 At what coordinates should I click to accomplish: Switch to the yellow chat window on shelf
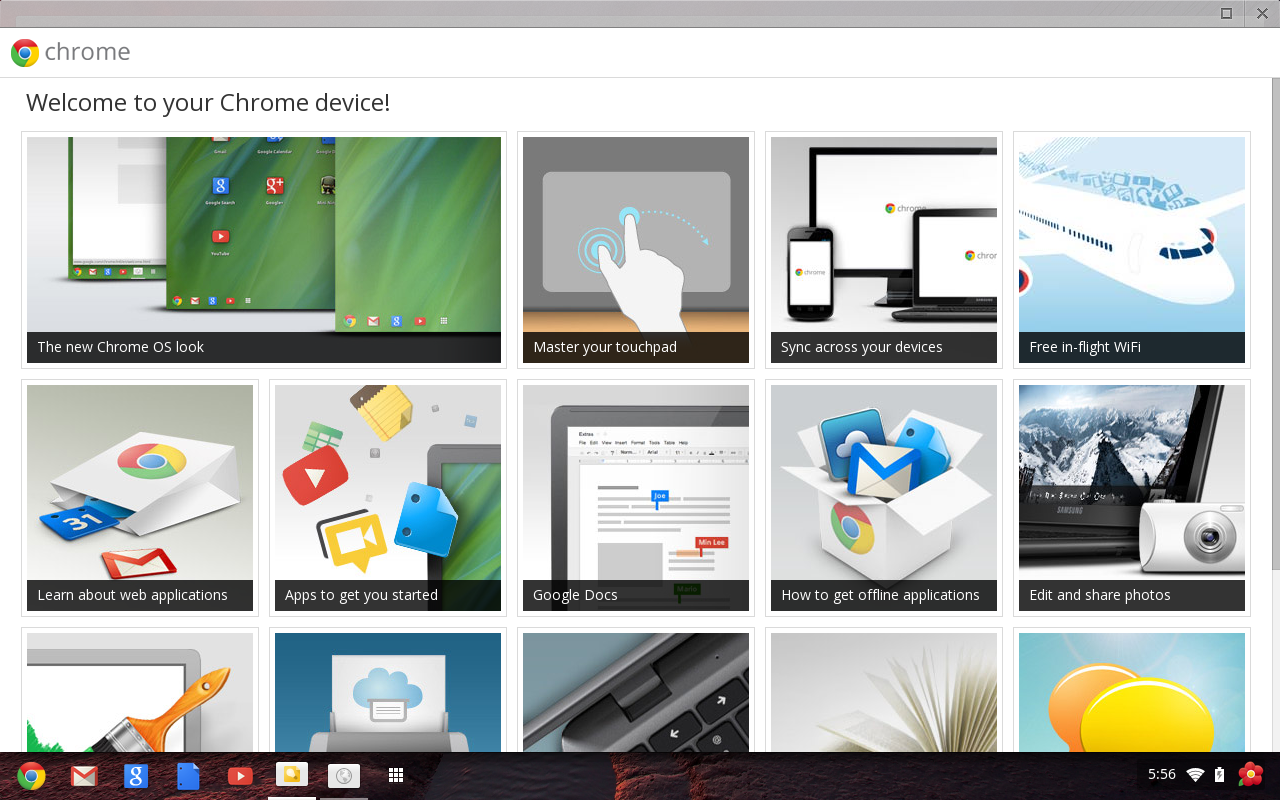(292, 775)
